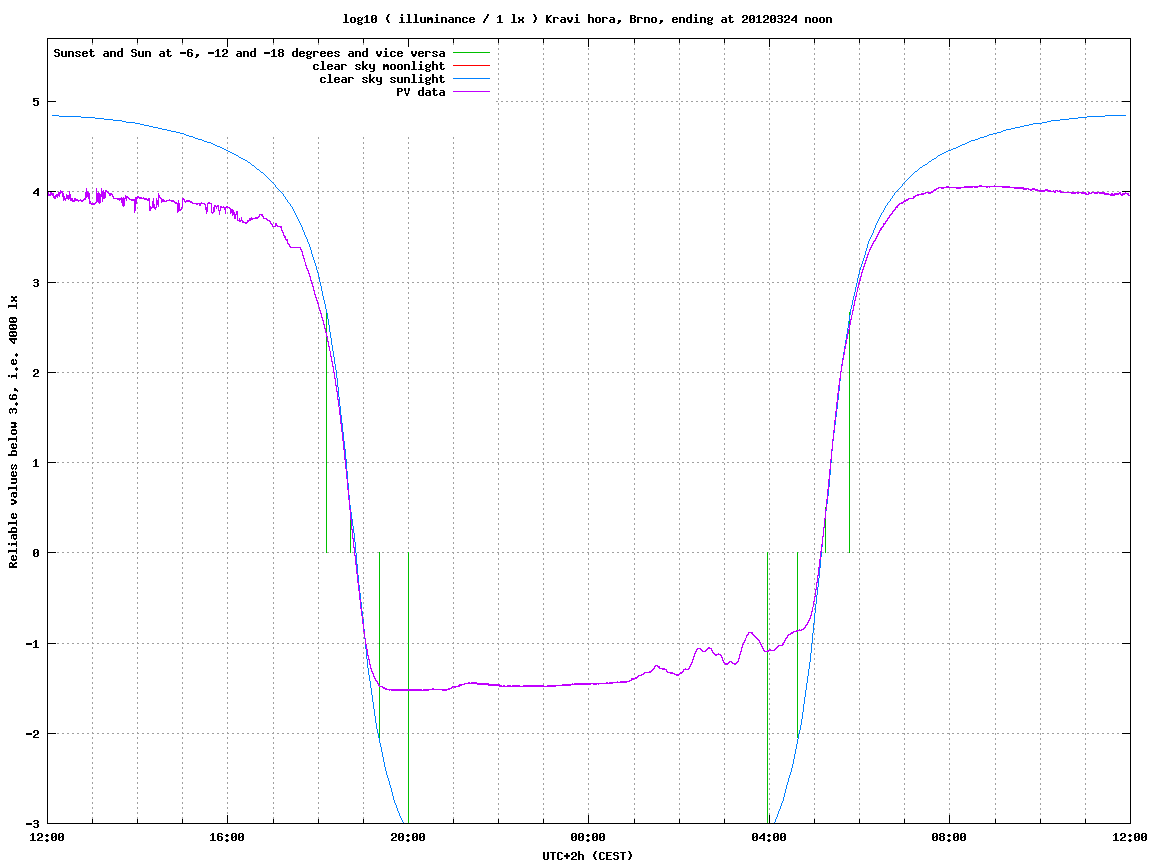1151x863 pixels.
Task: Click the green vertical marker just before 04:00
Action: [767, 688]
